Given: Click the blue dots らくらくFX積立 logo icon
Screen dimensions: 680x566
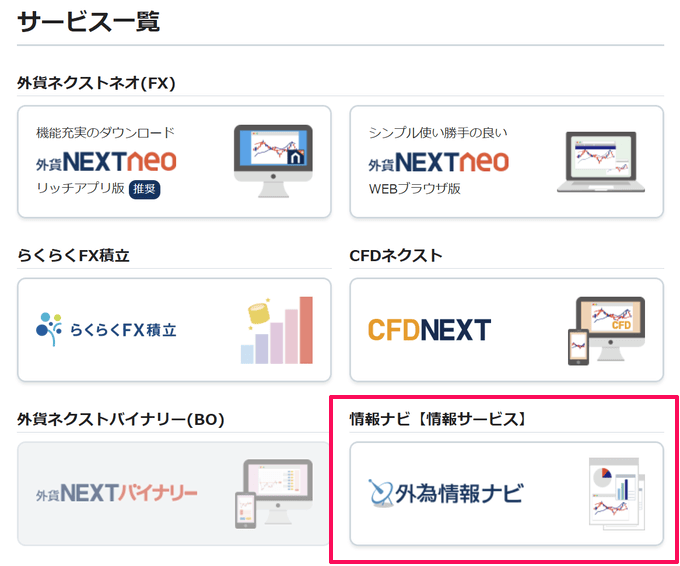Looking at the screenshot, I should (x=49, y=329).
